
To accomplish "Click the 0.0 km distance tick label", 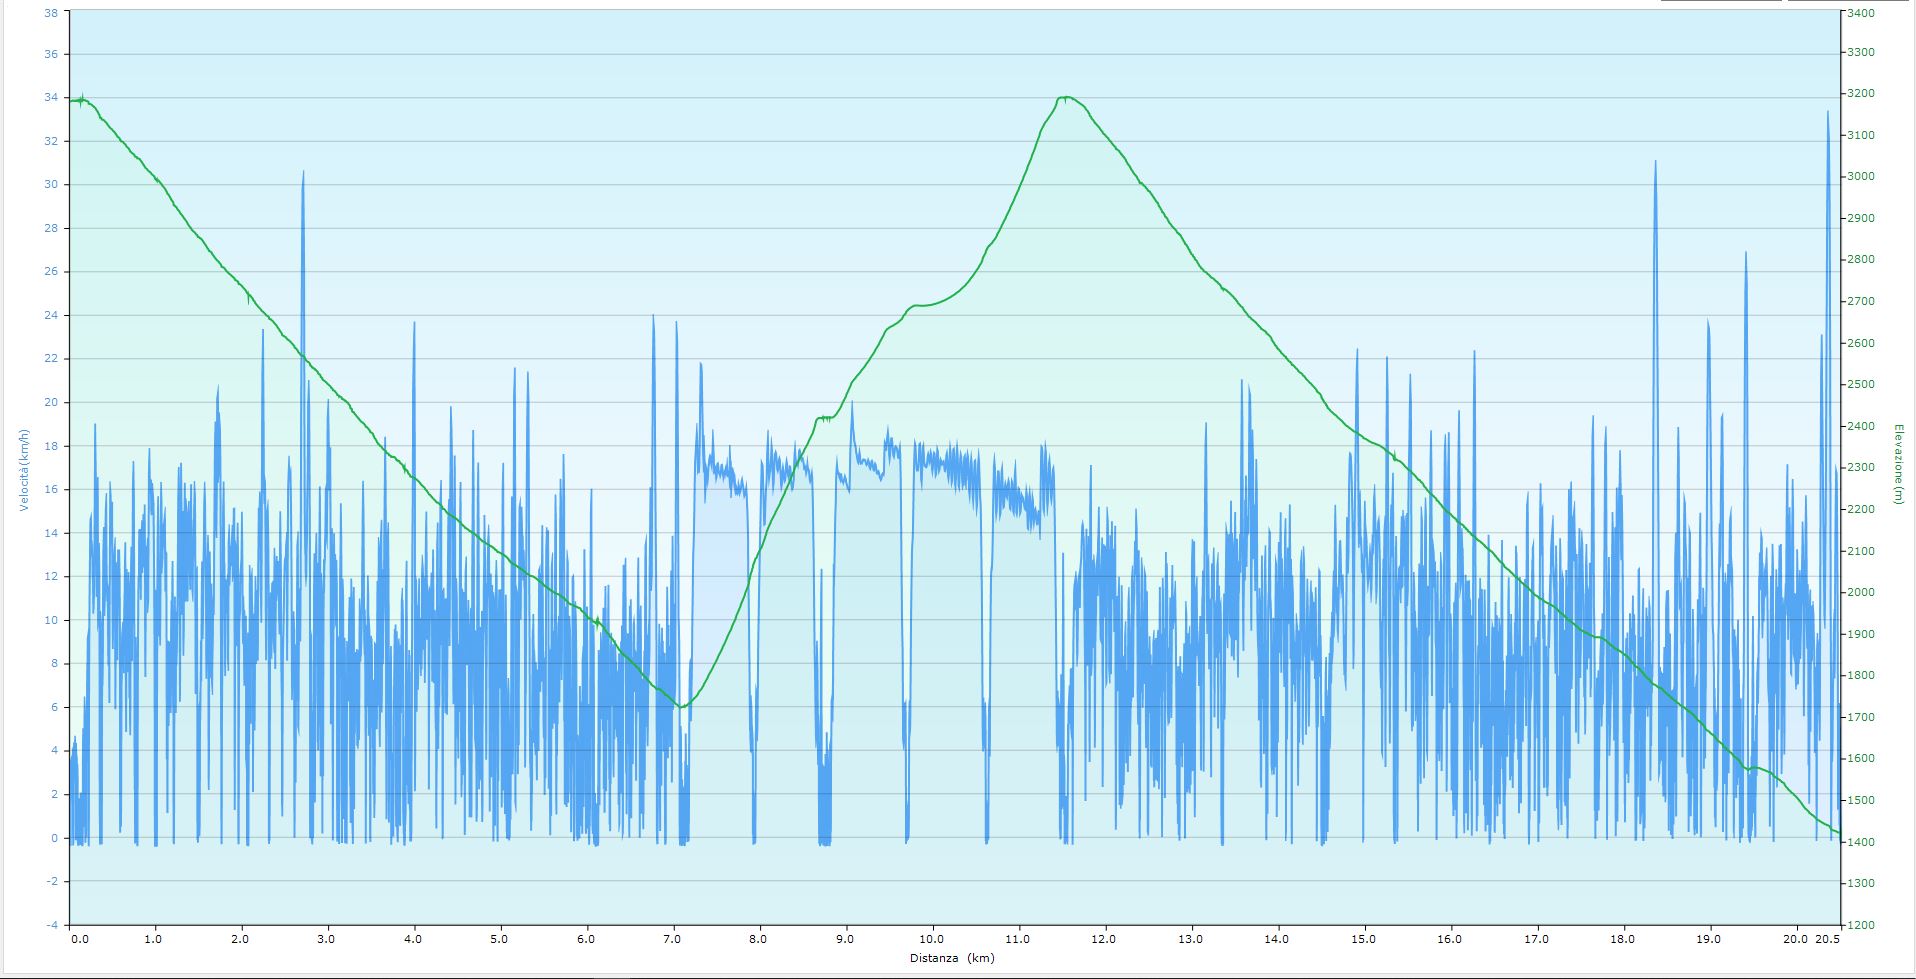I will click(x=80, y=939).
